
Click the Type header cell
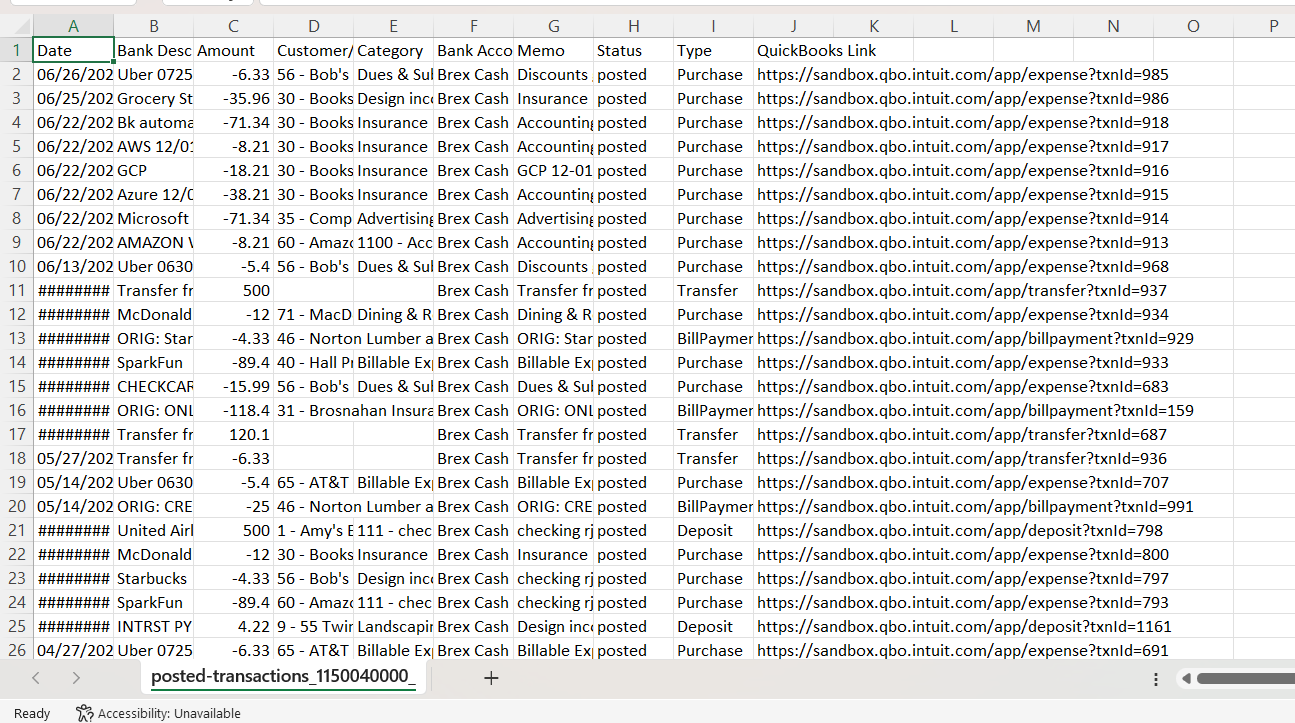point(713,50)
